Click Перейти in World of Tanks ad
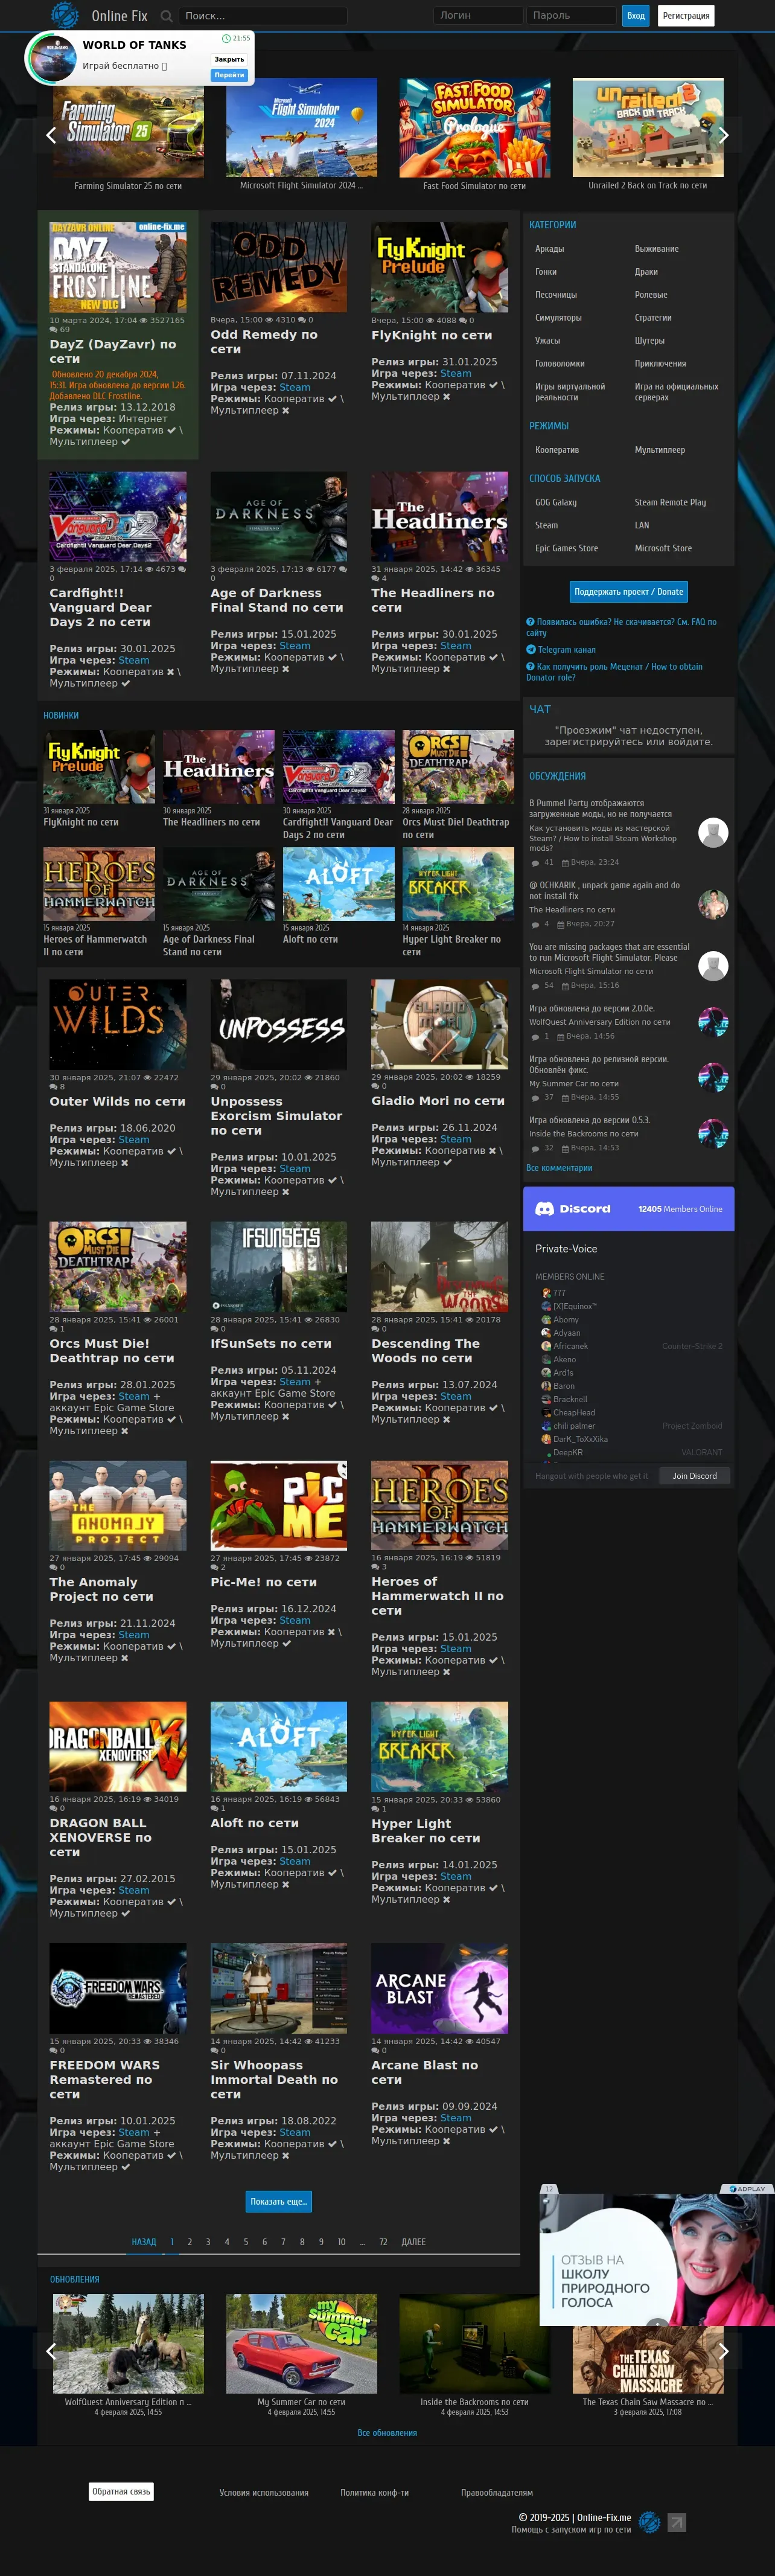775x2576 pixels. click(x=229, y=75)
